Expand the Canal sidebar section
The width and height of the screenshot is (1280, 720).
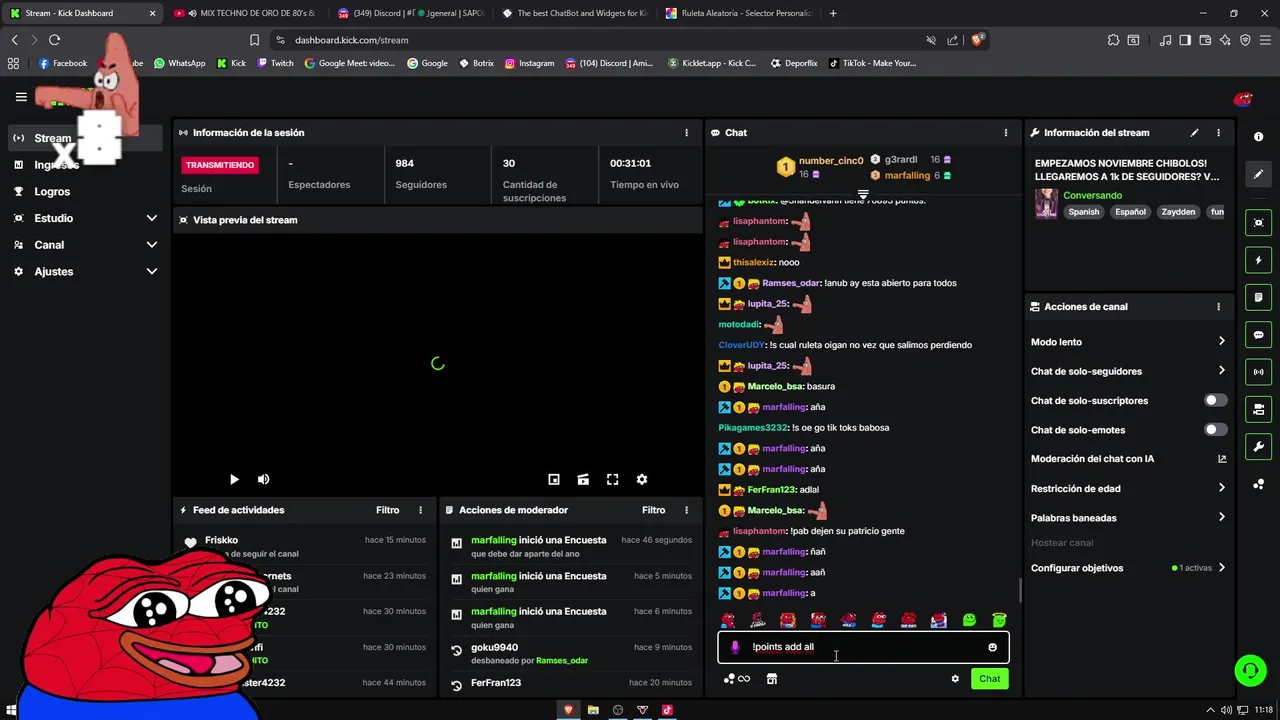[152, 245]
